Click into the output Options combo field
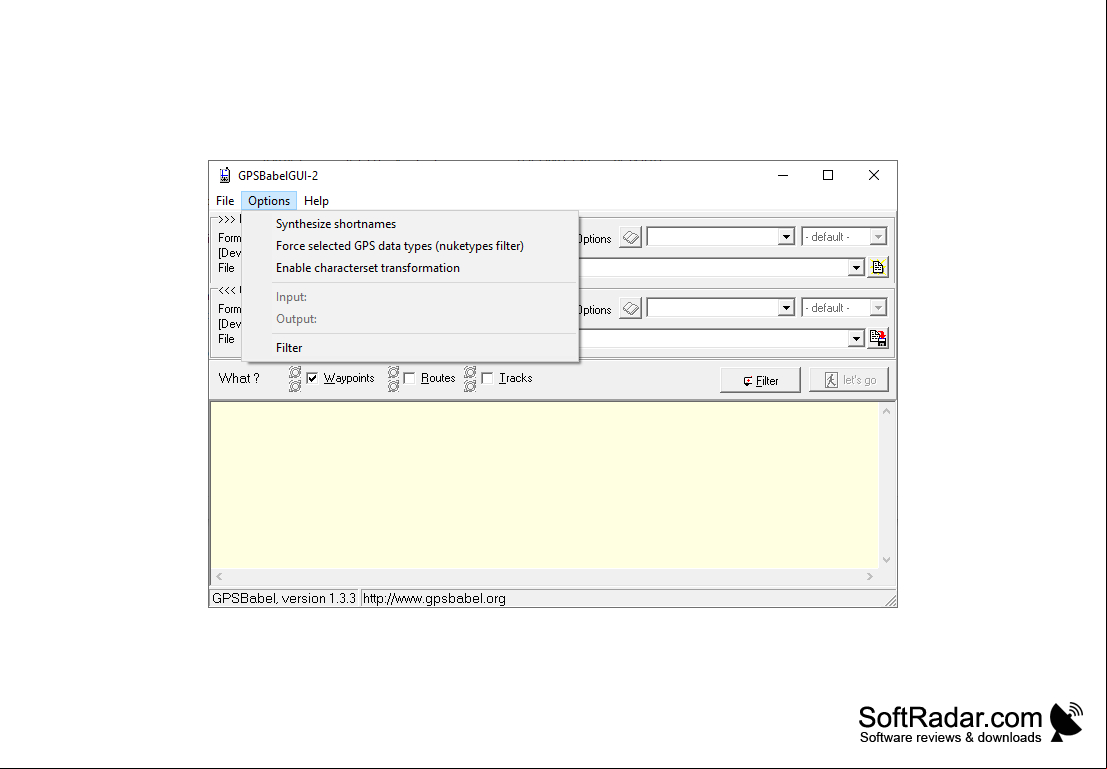This screenshot has height=769, width=1107. click(x=712, y=309)
